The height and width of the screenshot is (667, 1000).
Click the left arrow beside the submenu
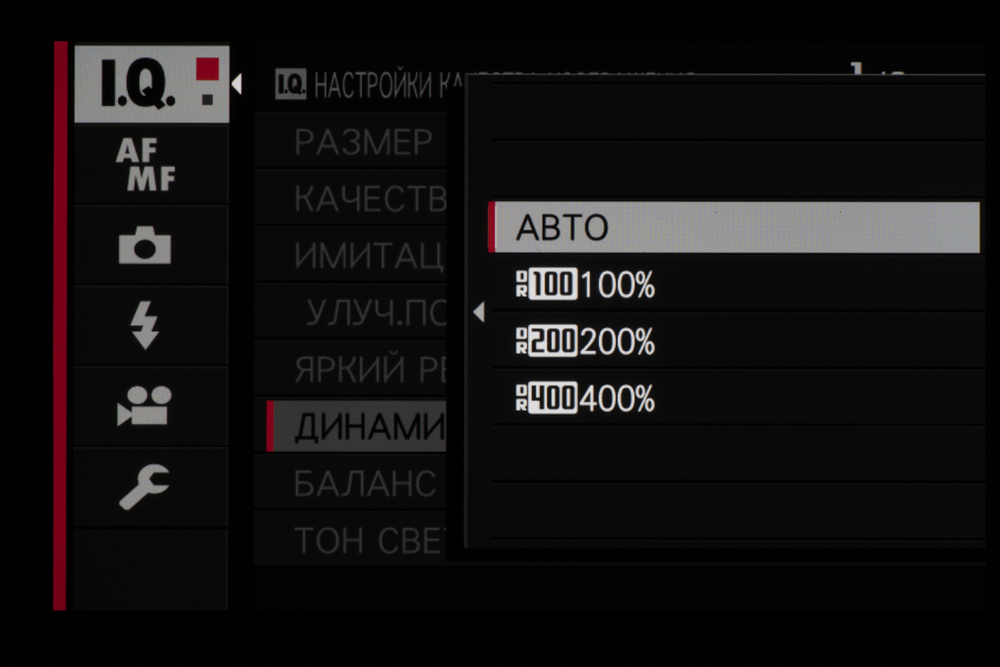click(478, 313)
